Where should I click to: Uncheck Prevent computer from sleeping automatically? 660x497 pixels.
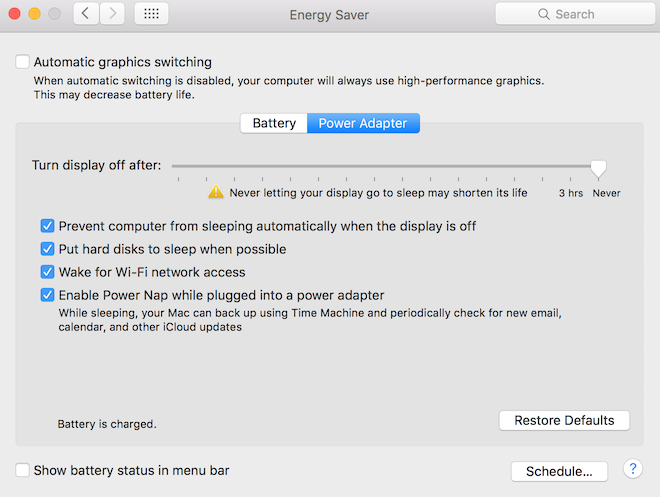(x=48, y=226)
